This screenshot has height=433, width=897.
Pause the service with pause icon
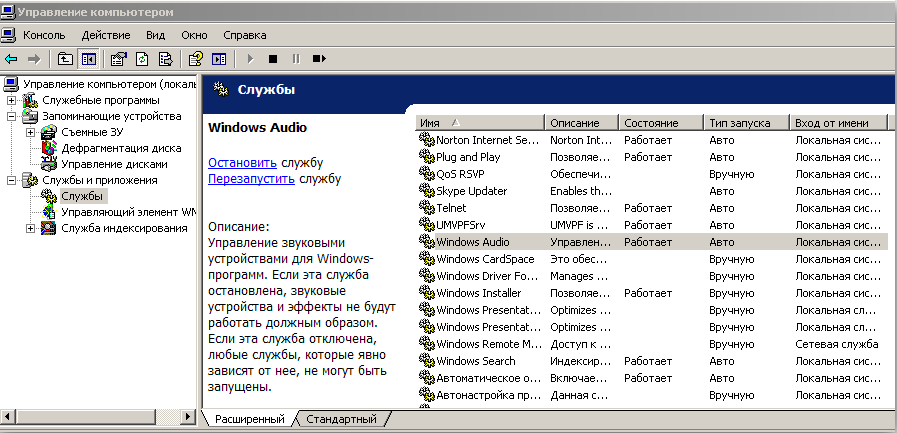pos(296,58)
